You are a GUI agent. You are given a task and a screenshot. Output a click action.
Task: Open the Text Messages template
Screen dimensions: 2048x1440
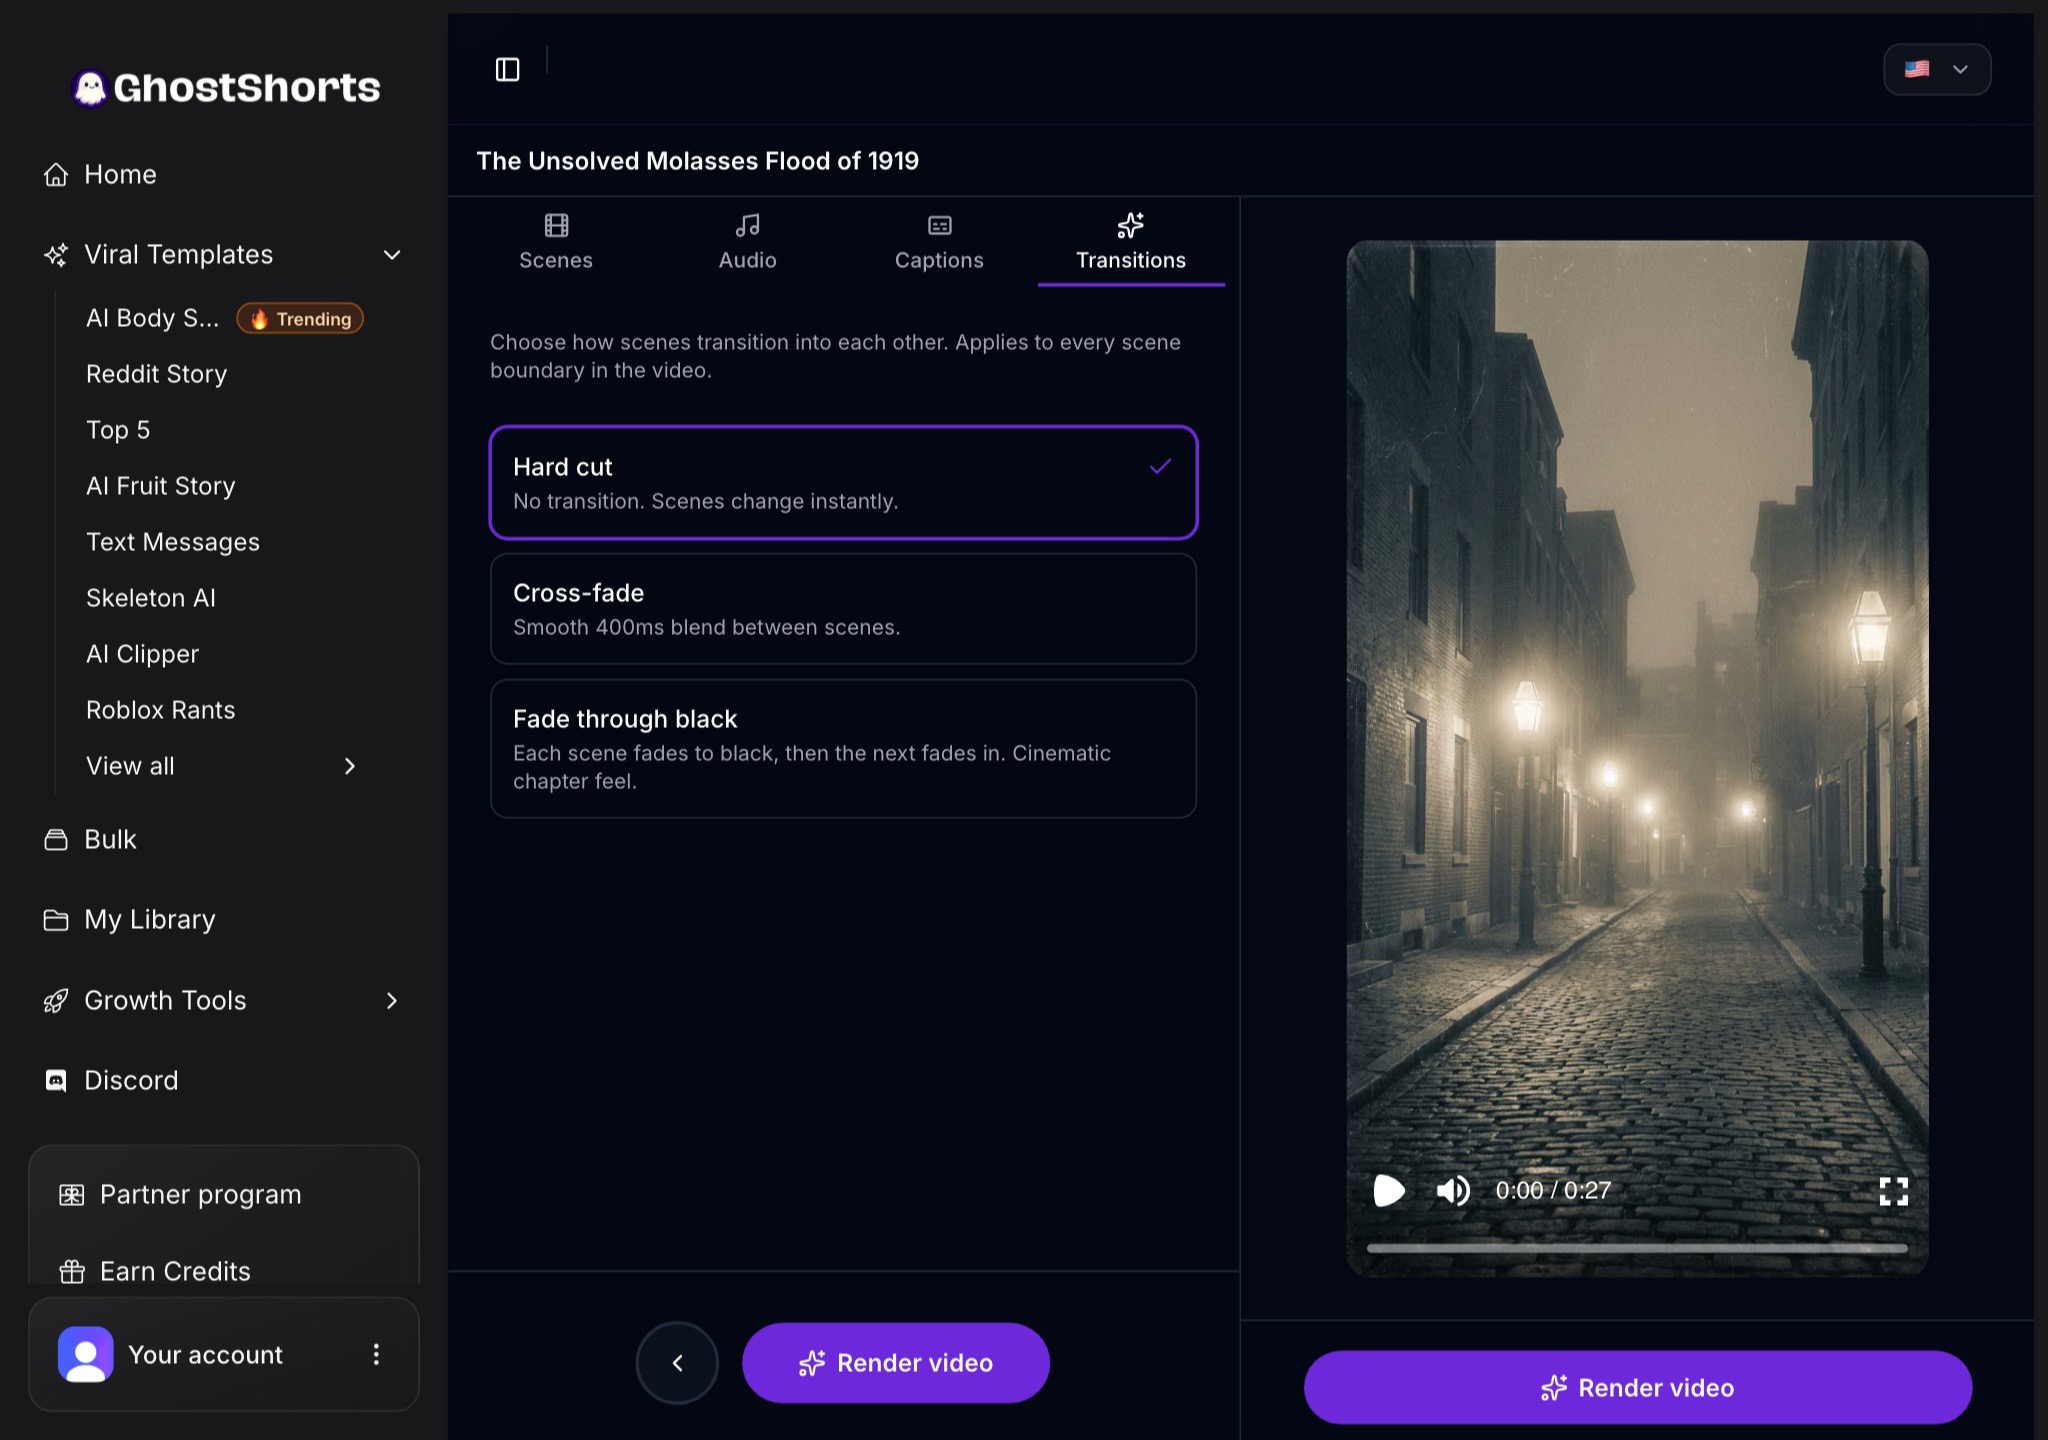coord(173,542)
